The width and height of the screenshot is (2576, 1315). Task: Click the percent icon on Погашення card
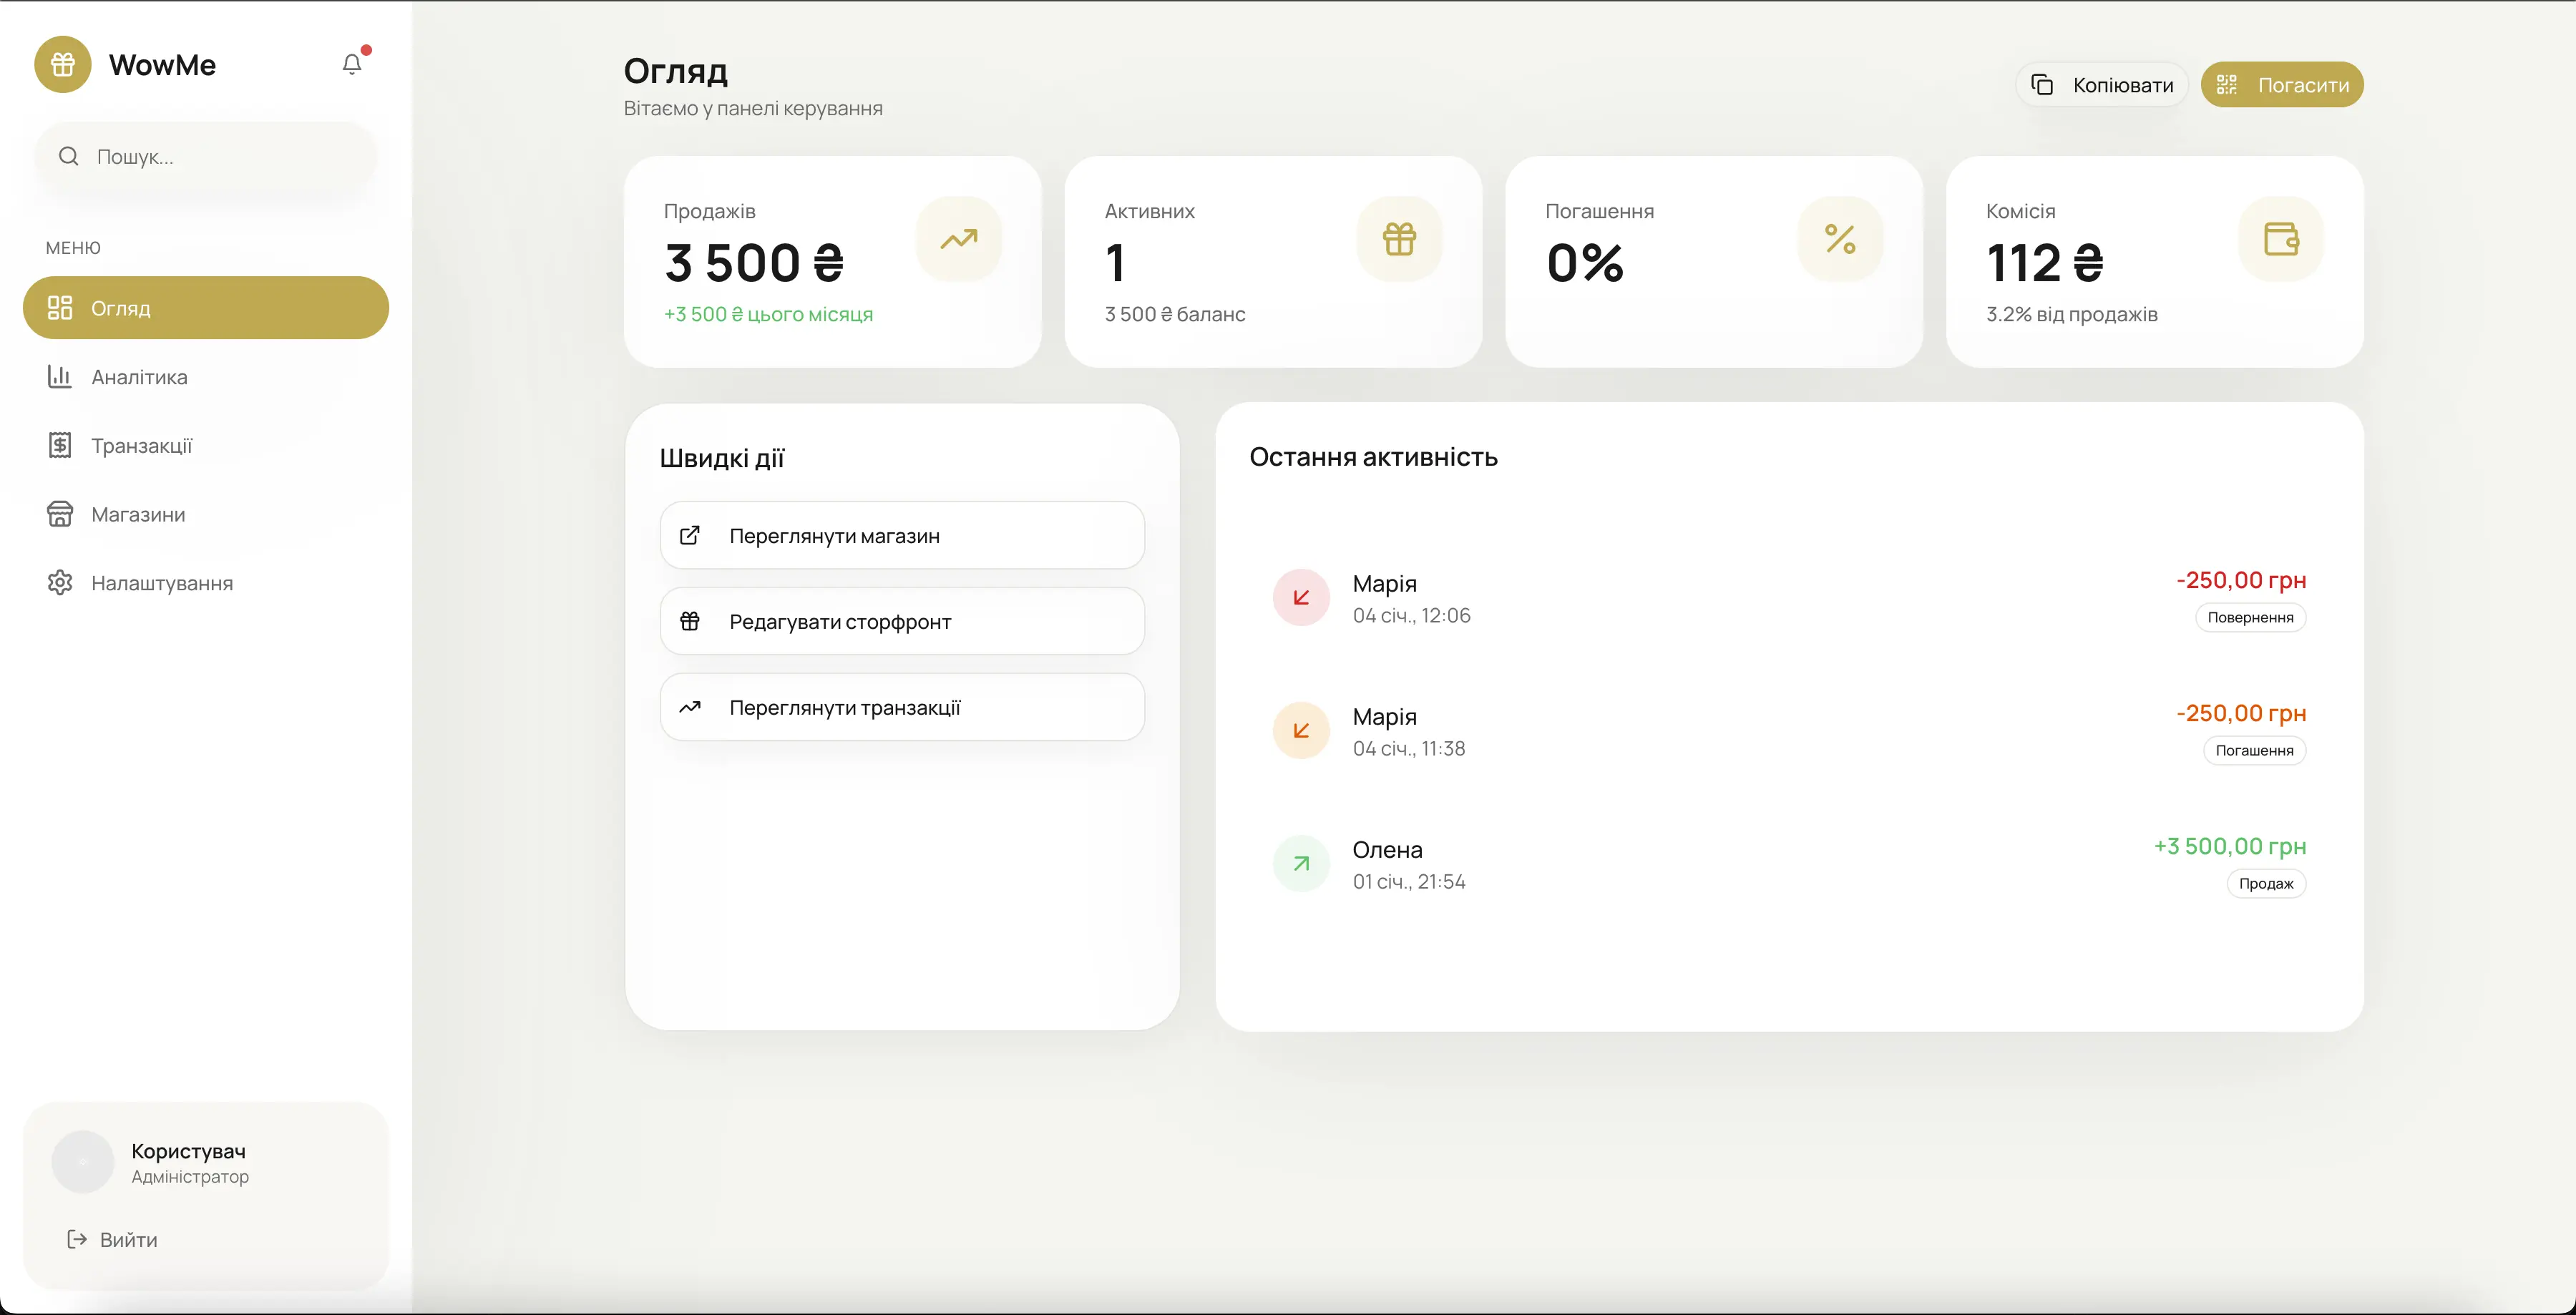1840,239
